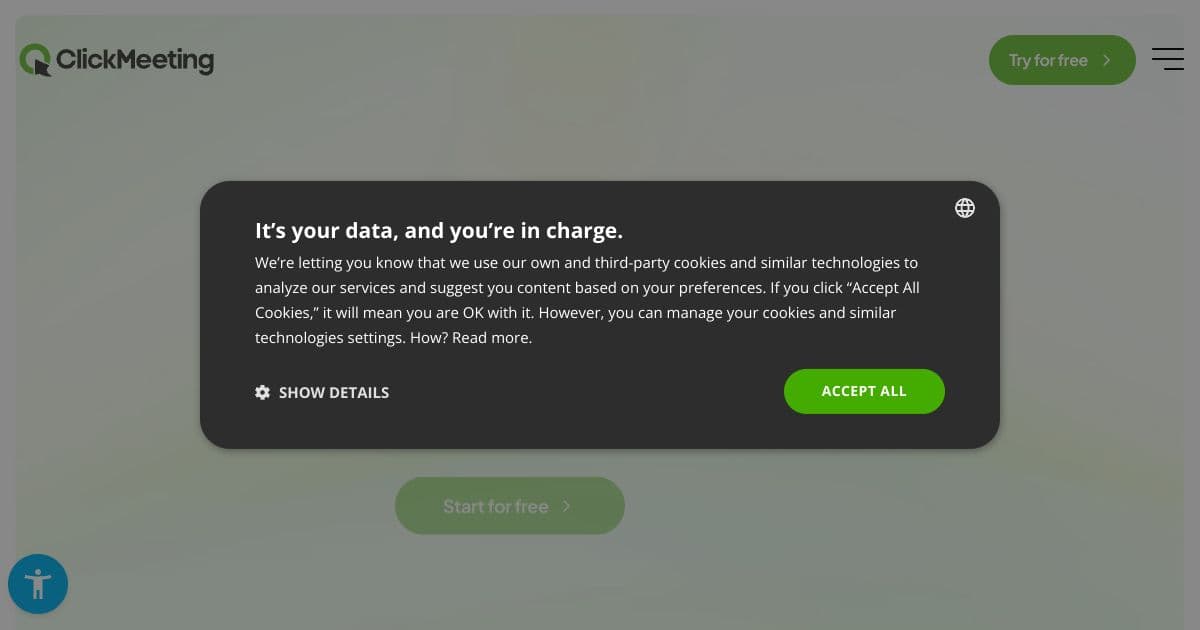Click the green ACCEPT ALL pill
Viewport: 1200px width, 630px height.
tap(864, 391)
